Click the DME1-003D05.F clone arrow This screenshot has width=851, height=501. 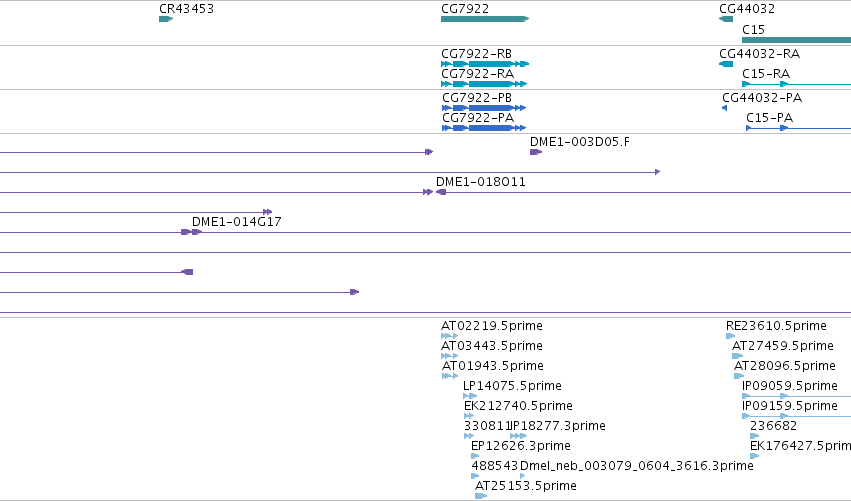tap(536, 152)
